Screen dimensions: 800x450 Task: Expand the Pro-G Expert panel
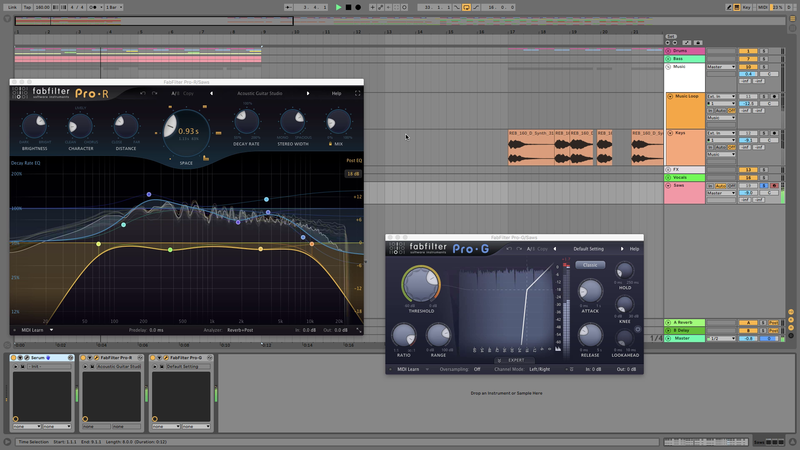pos(516,360)
